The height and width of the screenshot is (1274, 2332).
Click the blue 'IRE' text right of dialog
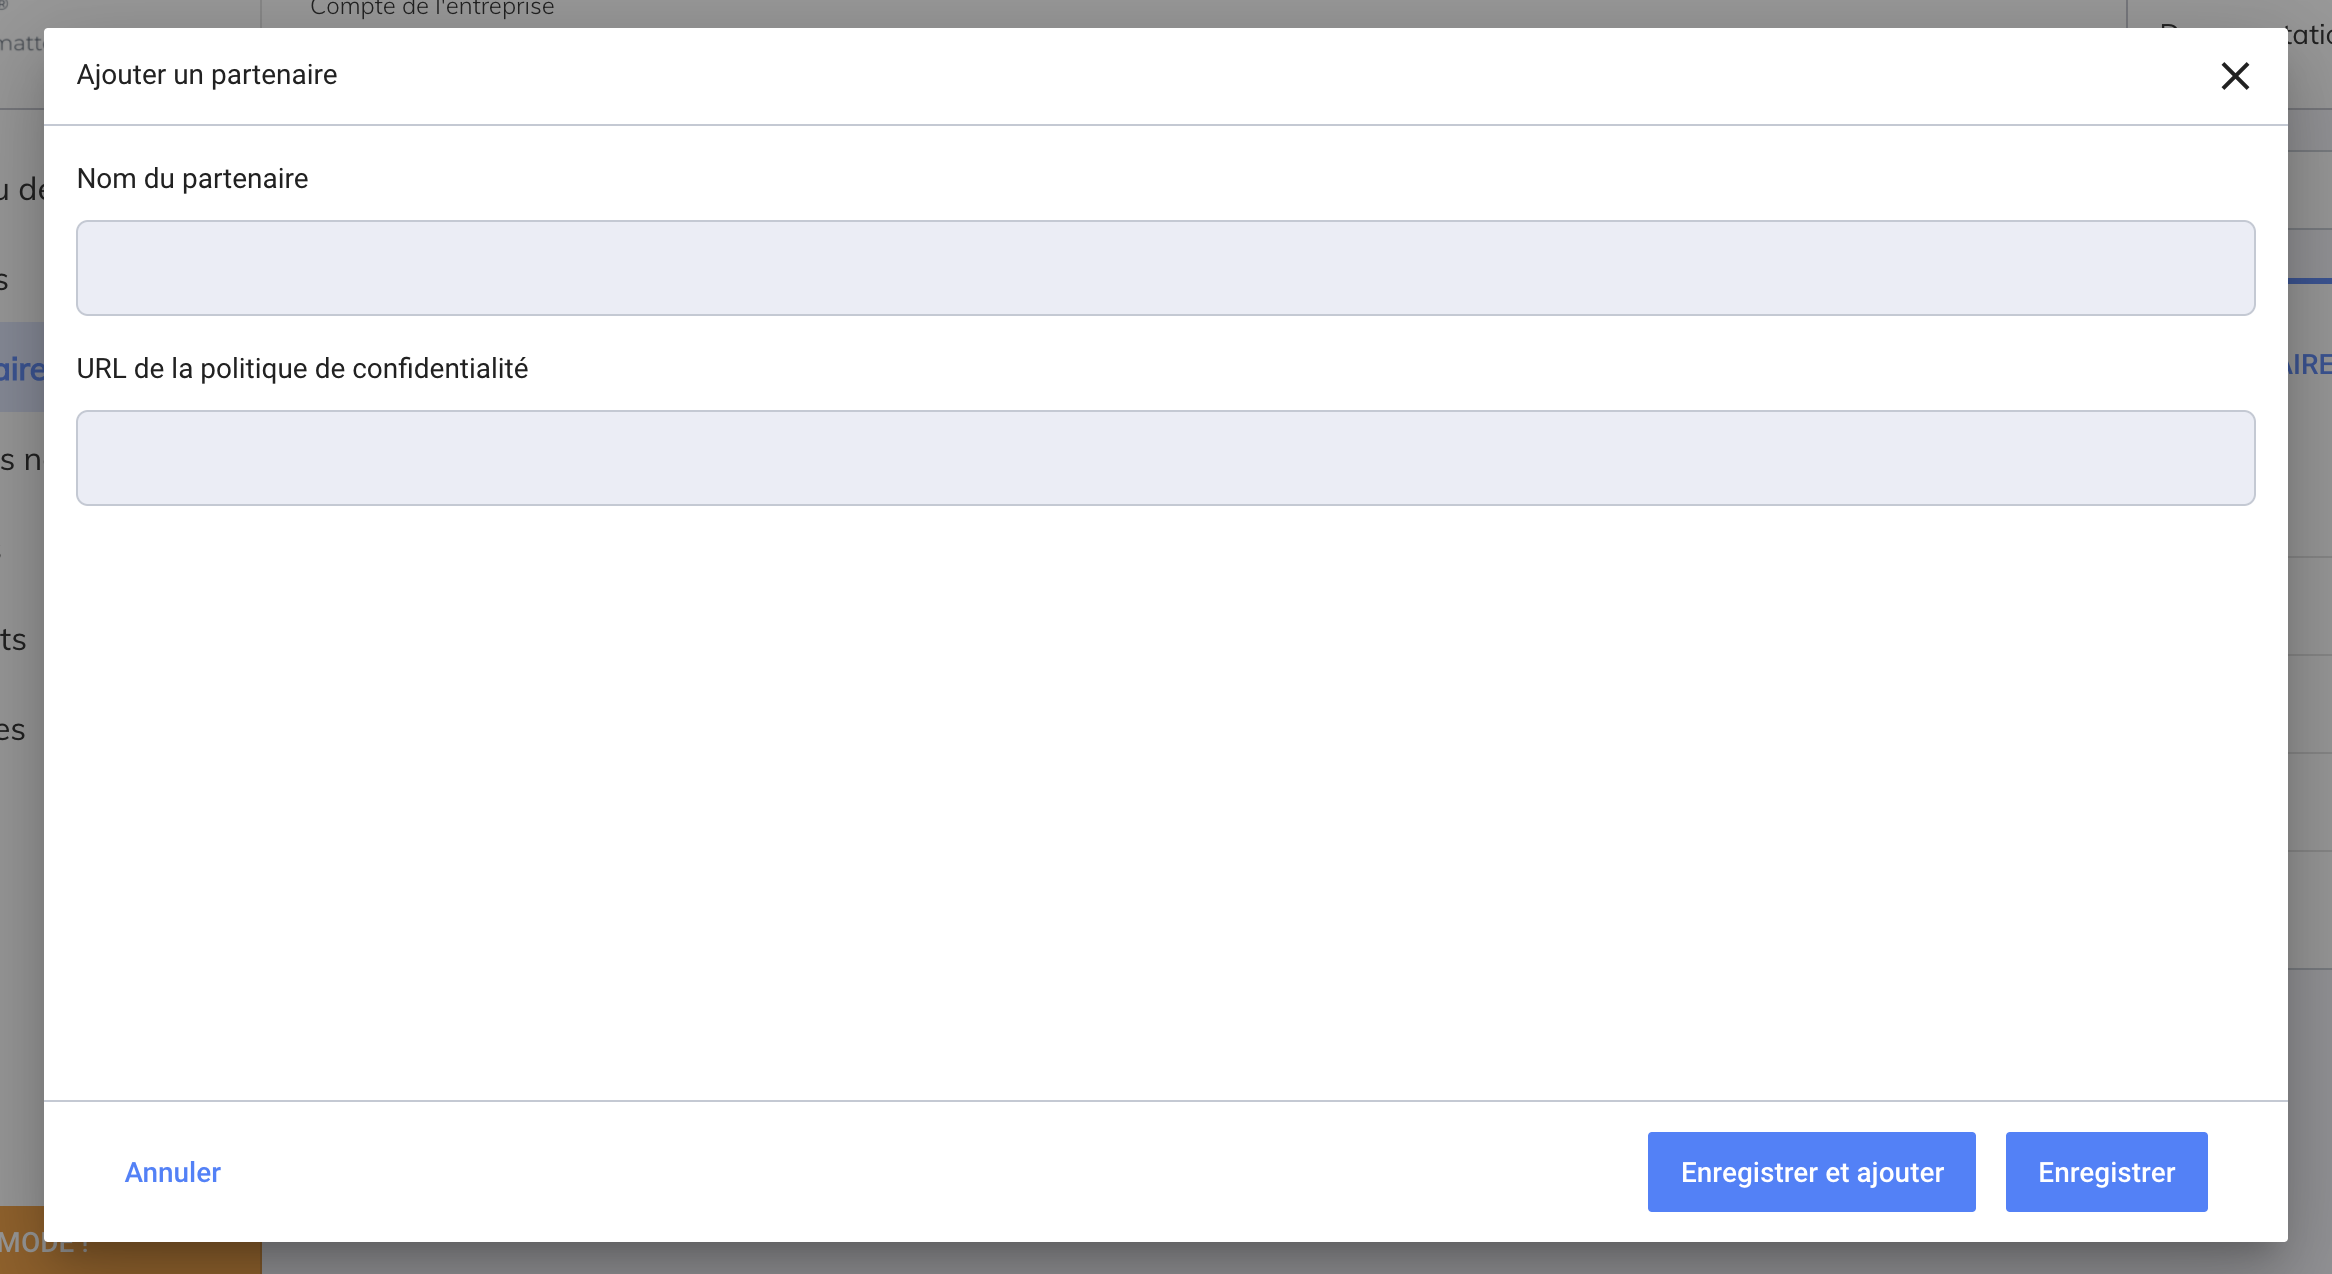2310,365
